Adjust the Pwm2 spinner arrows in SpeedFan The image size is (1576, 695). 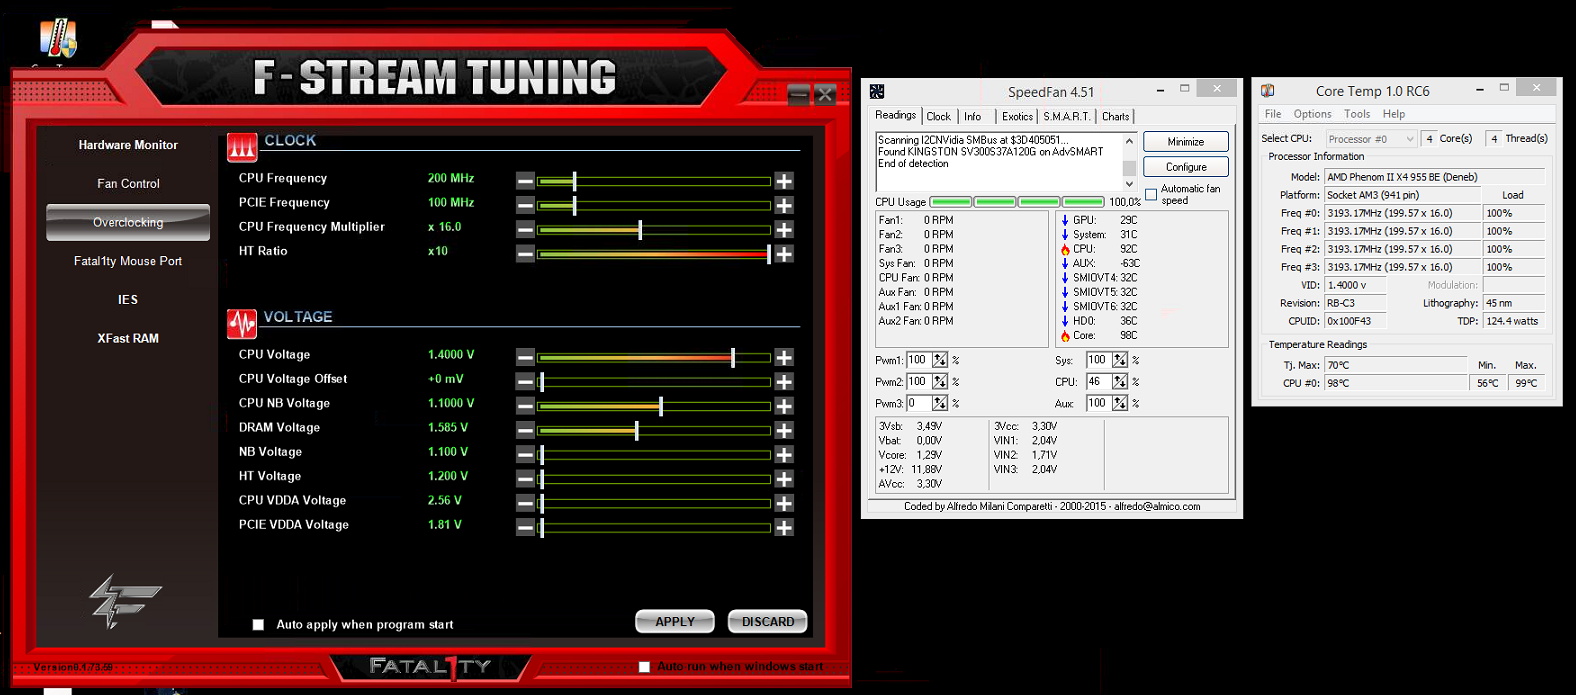tap(940, 382)
